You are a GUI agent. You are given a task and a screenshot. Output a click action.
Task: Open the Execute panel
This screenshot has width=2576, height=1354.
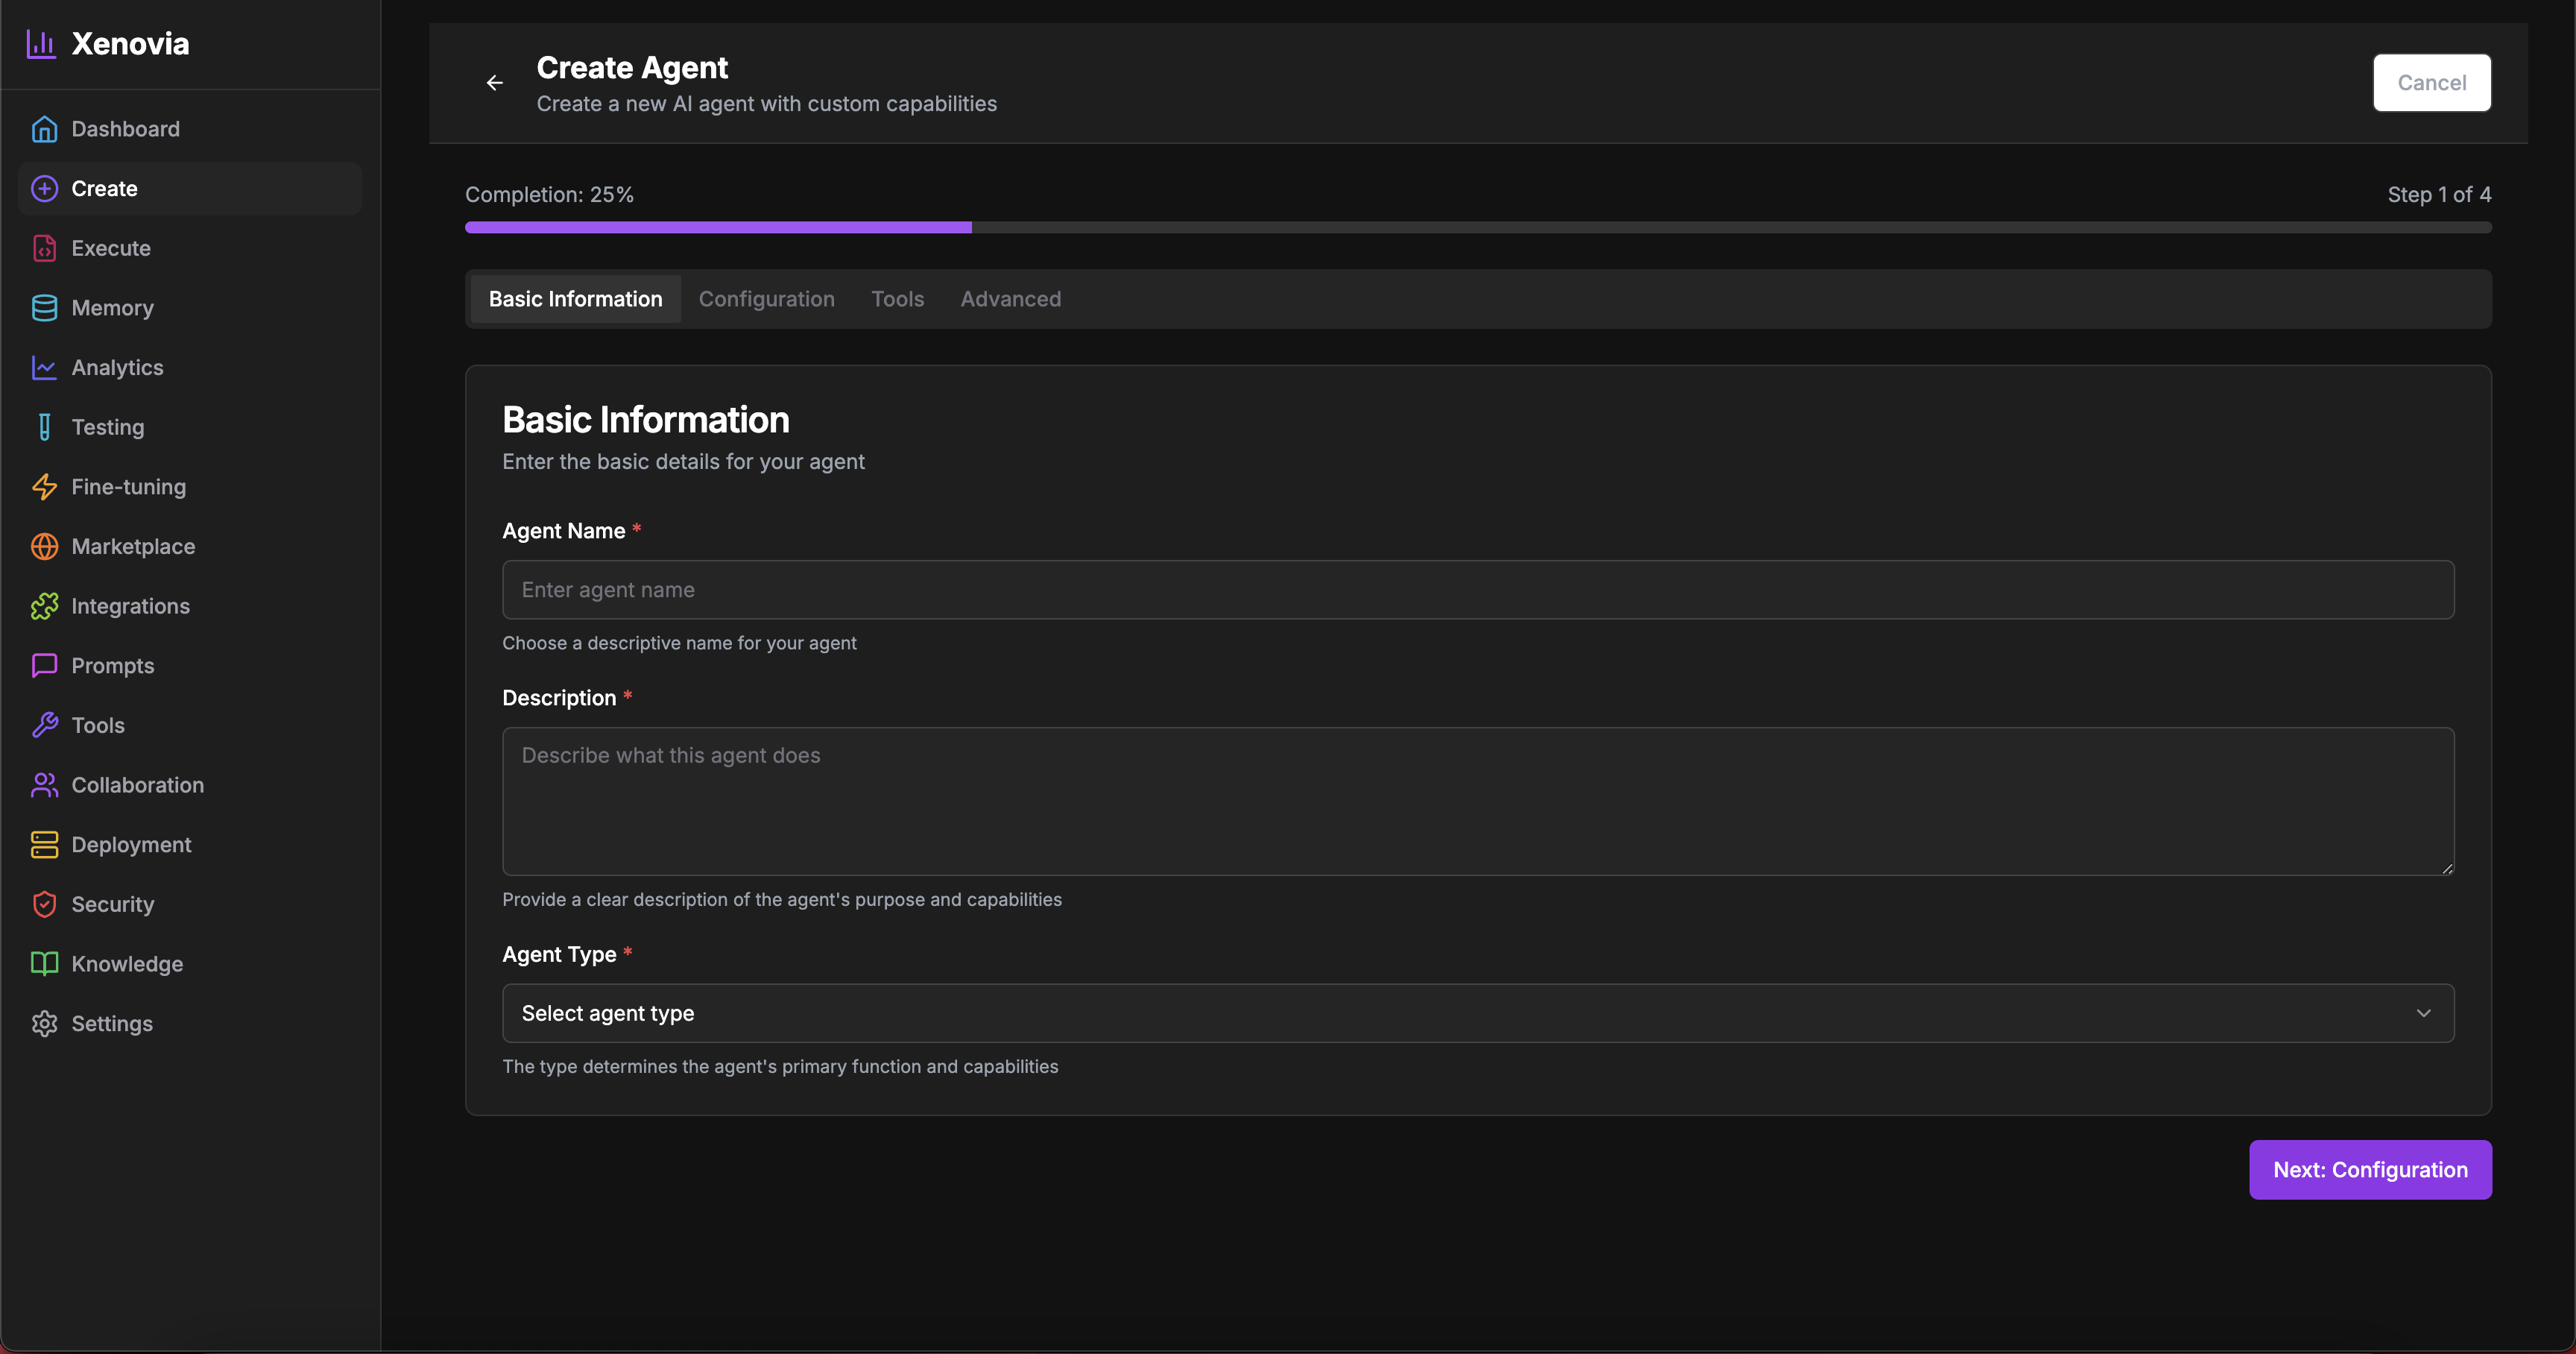[112, 248]
